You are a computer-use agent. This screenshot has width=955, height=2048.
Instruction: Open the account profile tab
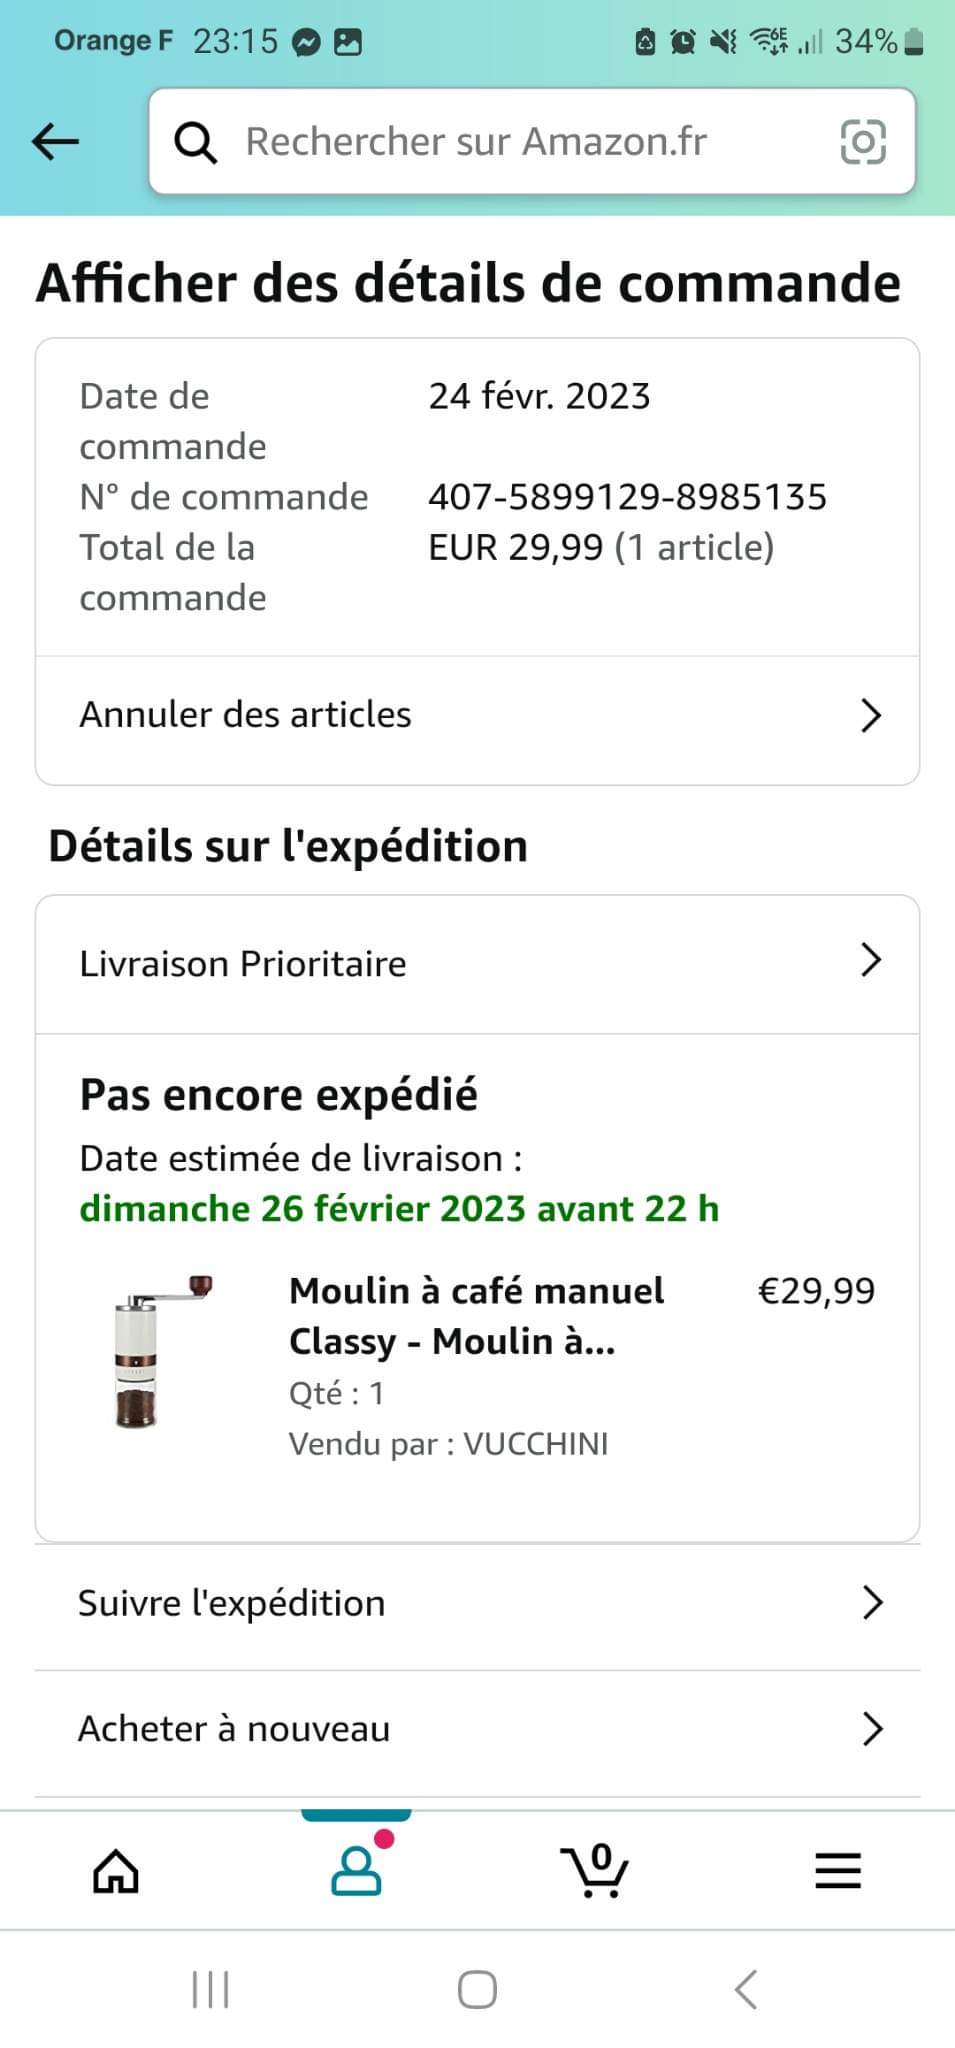tap(356, 1871)
